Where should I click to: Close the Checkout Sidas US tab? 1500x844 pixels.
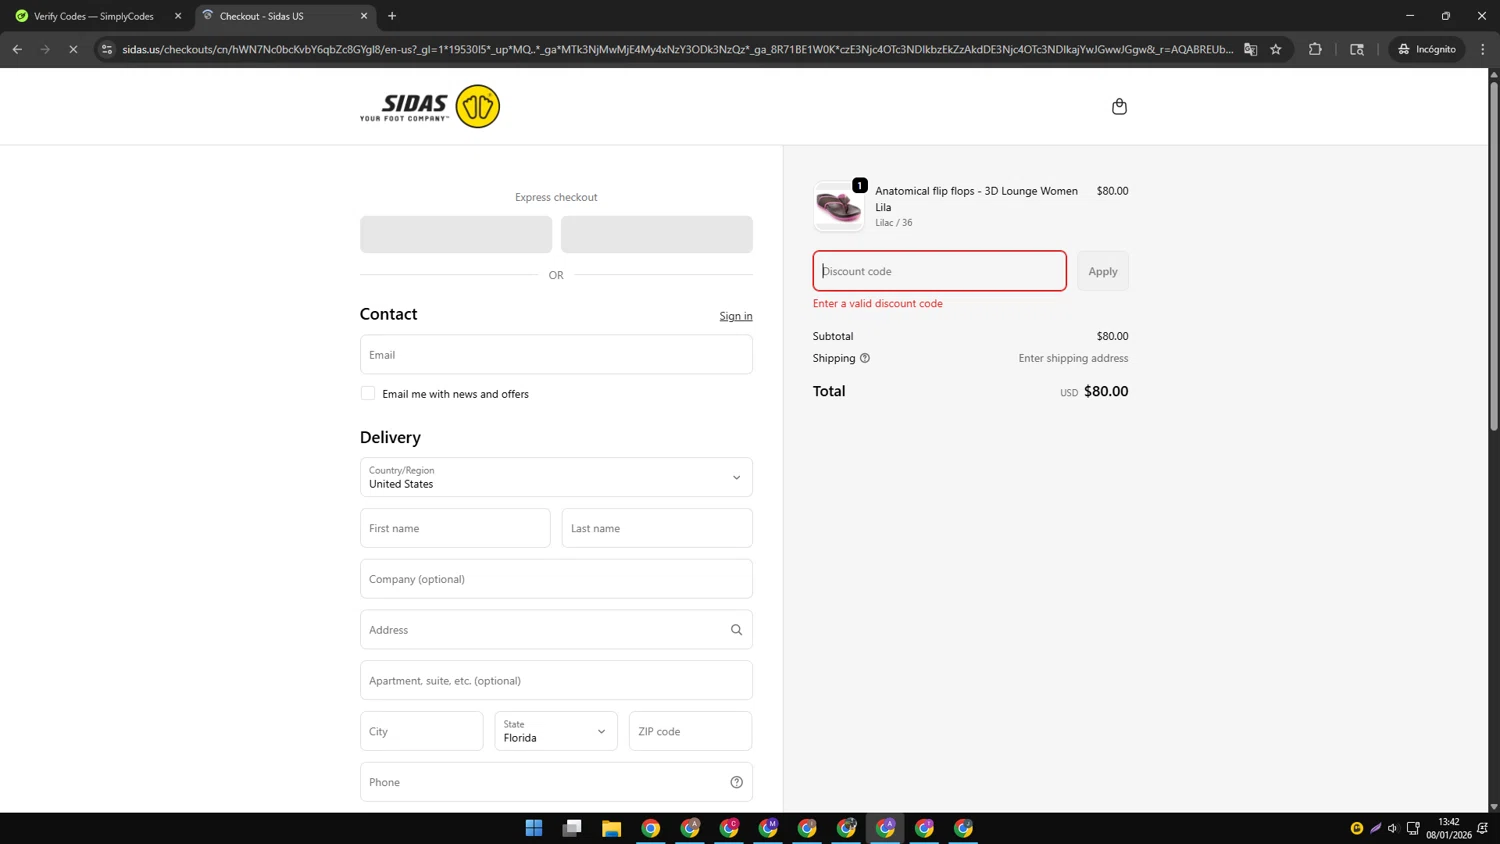(x=364, y=16)
